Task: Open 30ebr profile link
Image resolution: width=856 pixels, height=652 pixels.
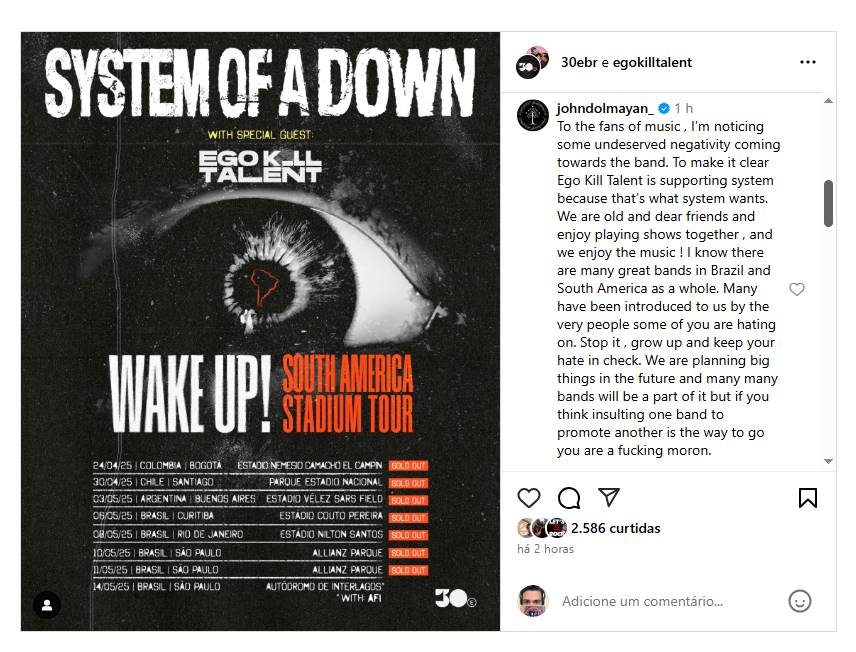Action: pyautogui.click(x=580, y=62)
